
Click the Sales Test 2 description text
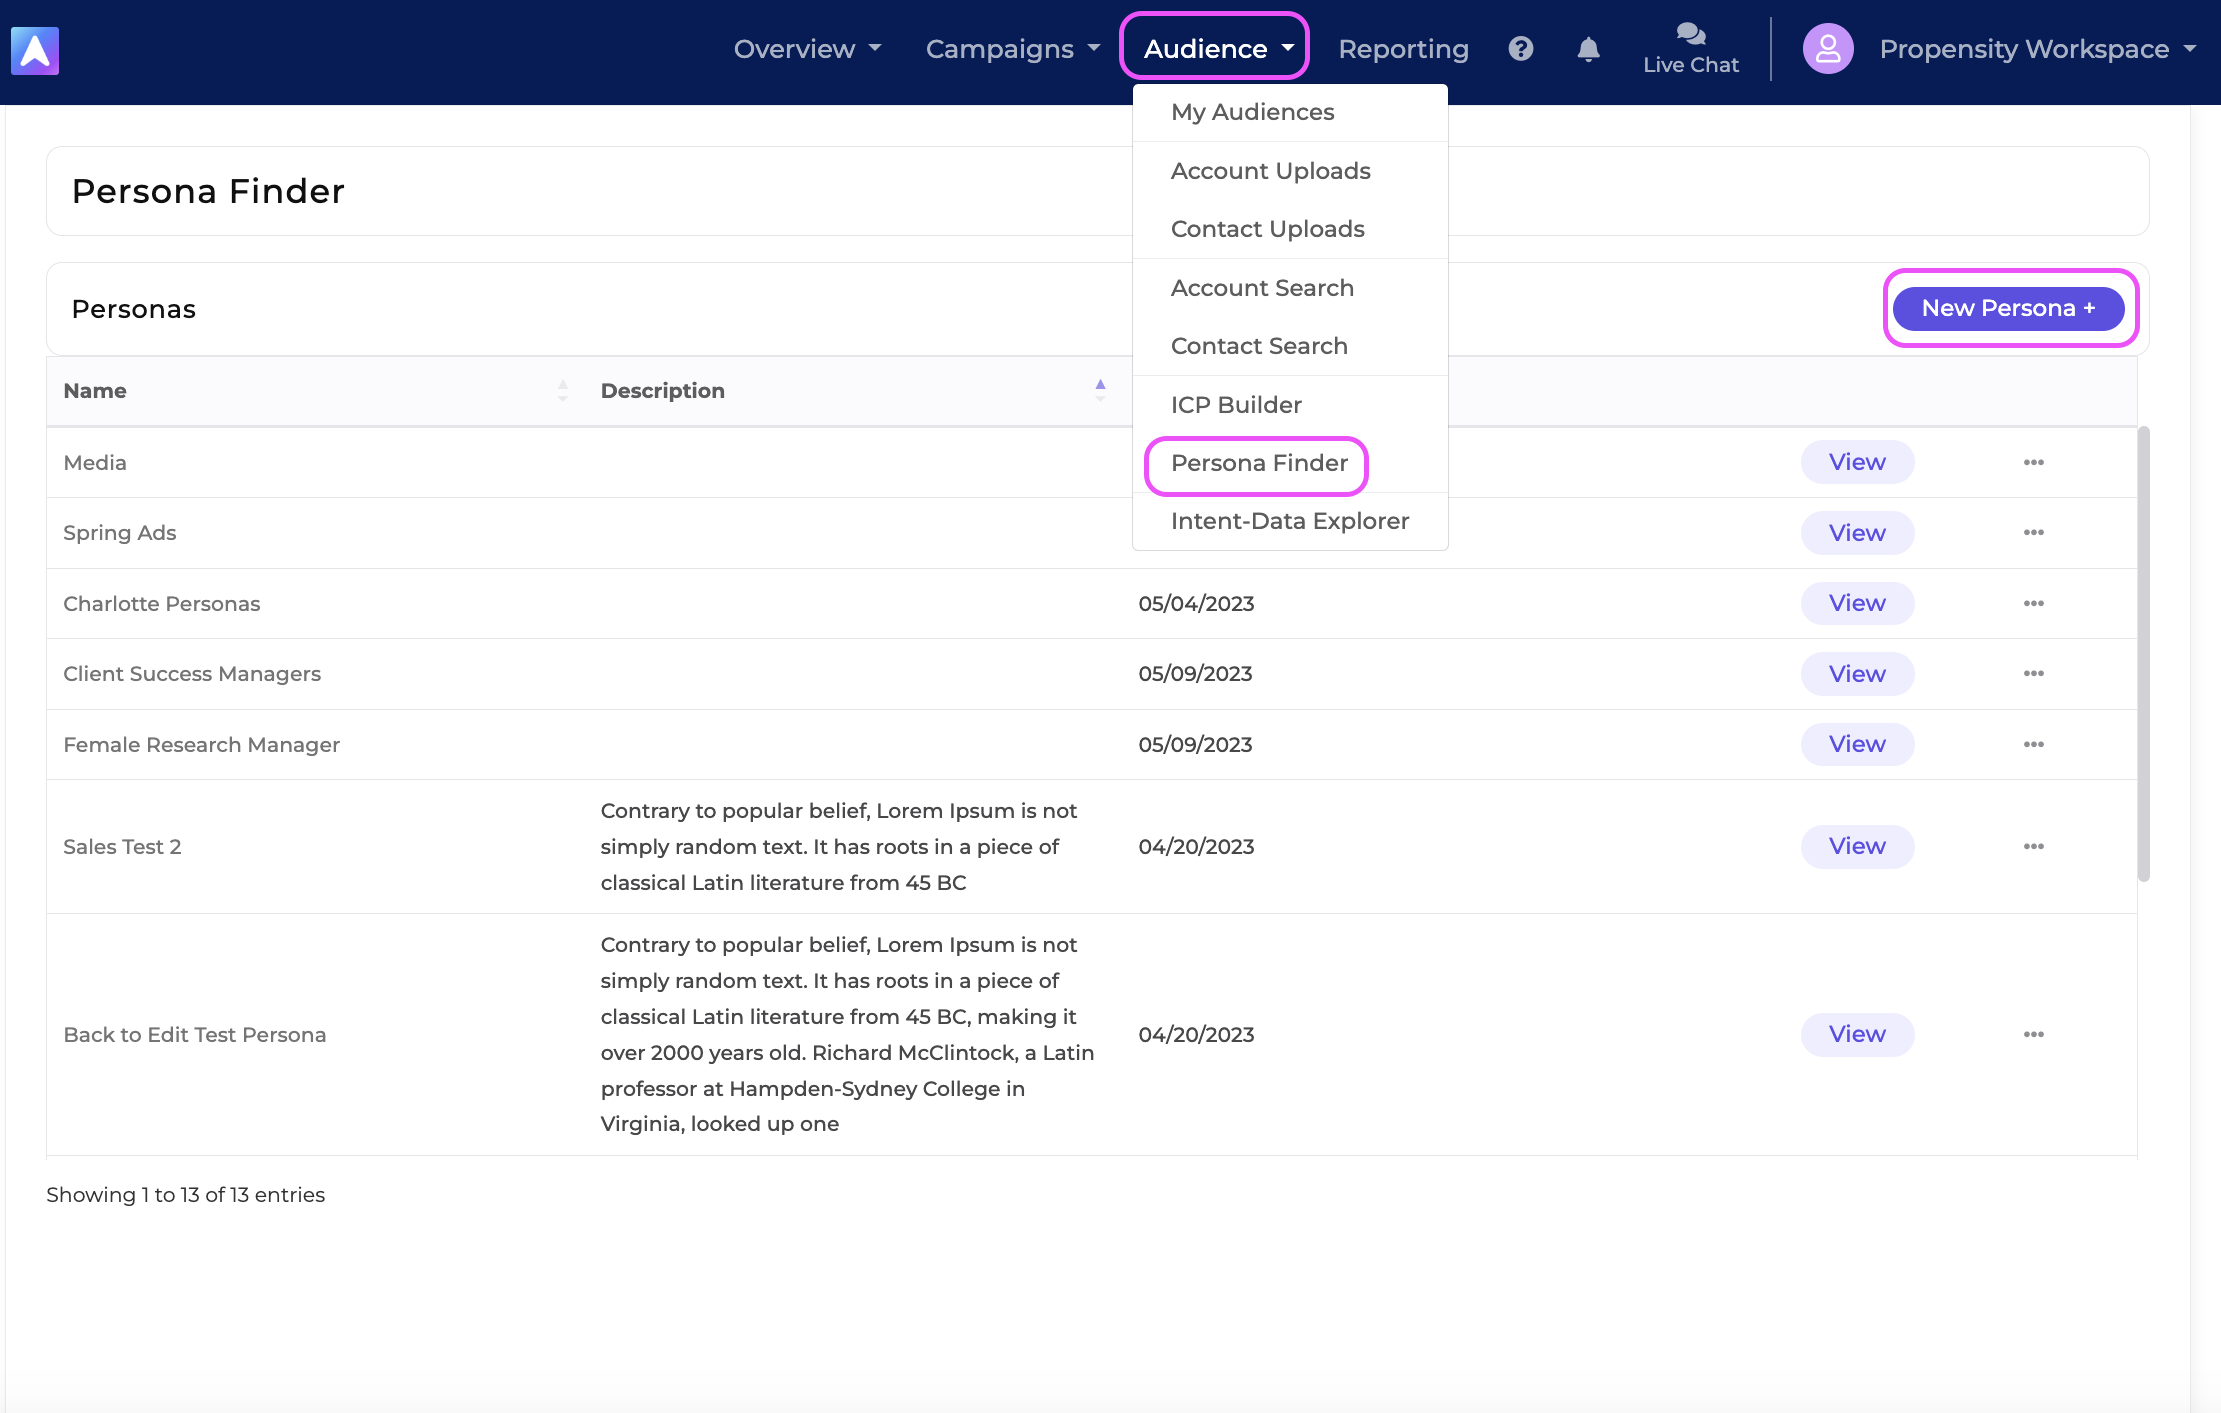(x=839, y=846)
